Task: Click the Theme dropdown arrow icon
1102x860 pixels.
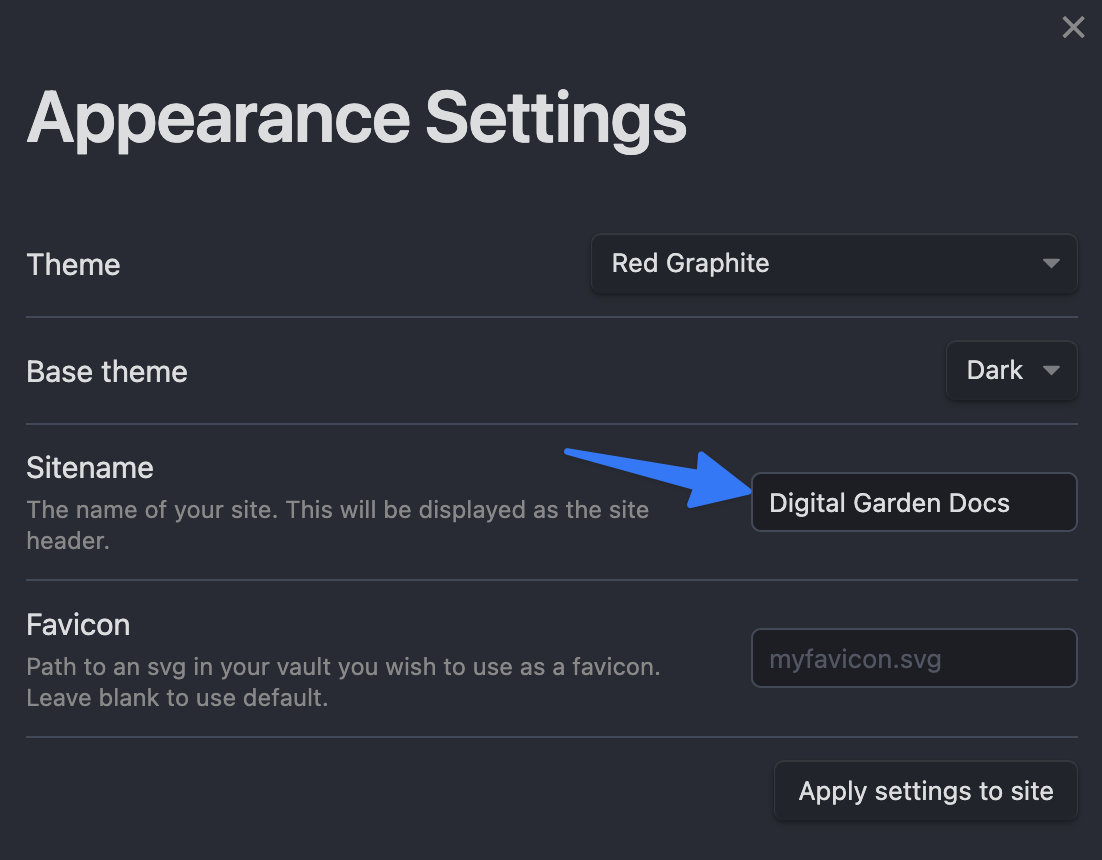Action: click(1051, 264)
